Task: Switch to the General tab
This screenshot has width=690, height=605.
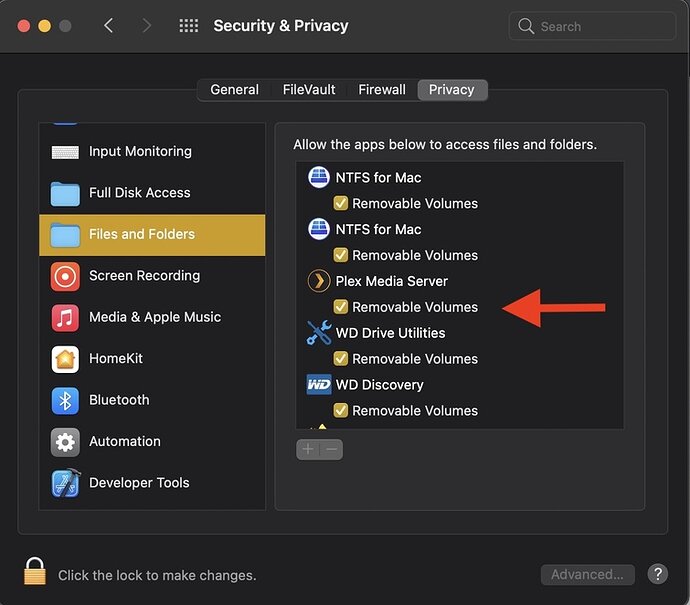Action: 235,90
